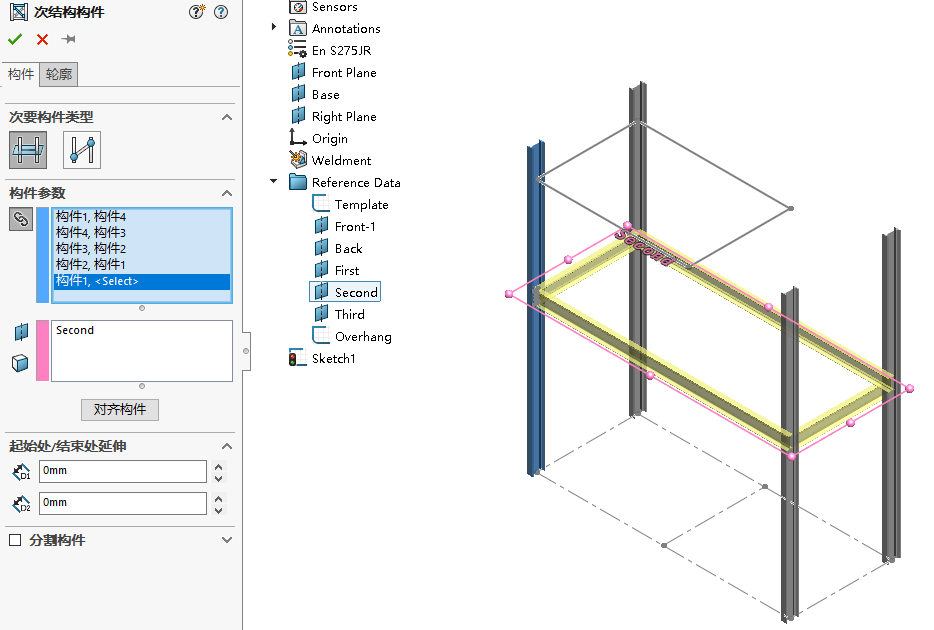Collapse the 起始处/结束处延伸 section
The width and height of the screenshot is (934, 630).
tap(227, 446)
